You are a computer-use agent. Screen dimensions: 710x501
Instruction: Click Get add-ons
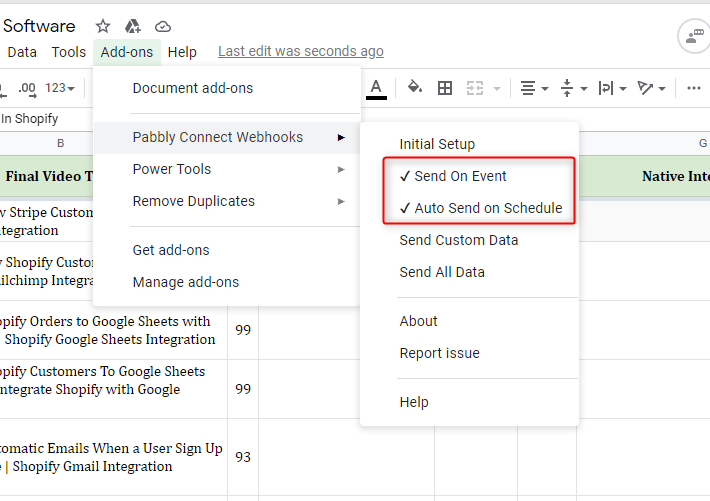(x=227, y=250)
